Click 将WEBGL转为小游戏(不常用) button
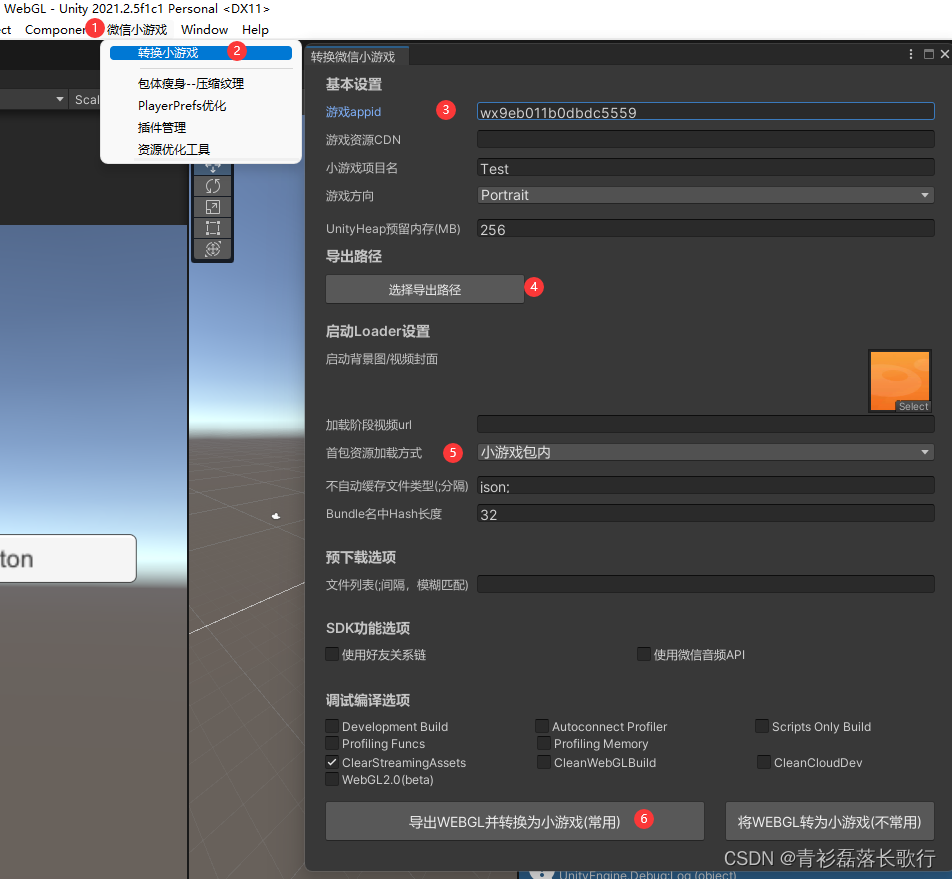 [829, 822]
